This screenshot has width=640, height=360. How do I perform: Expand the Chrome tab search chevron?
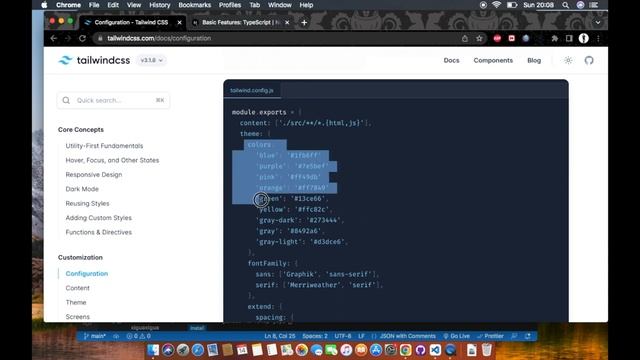coord(598,22)
